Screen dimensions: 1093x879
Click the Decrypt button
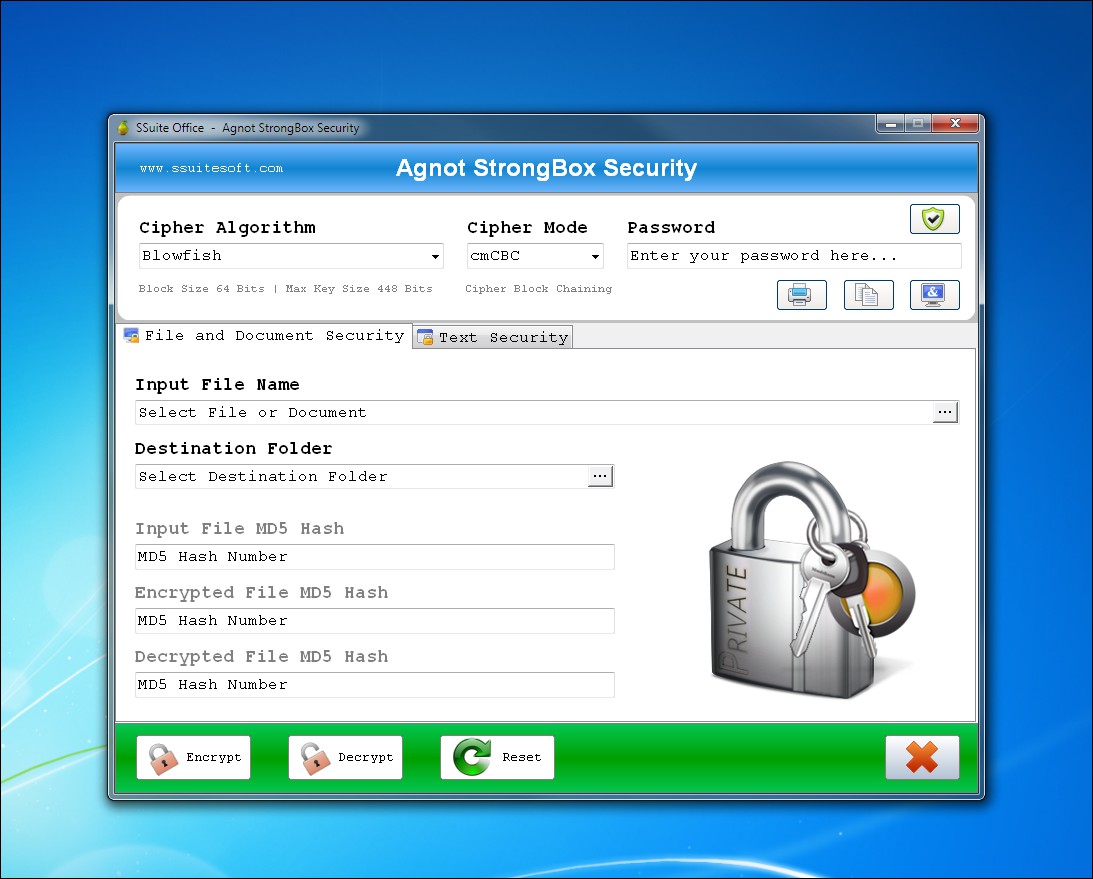point(345,757)
